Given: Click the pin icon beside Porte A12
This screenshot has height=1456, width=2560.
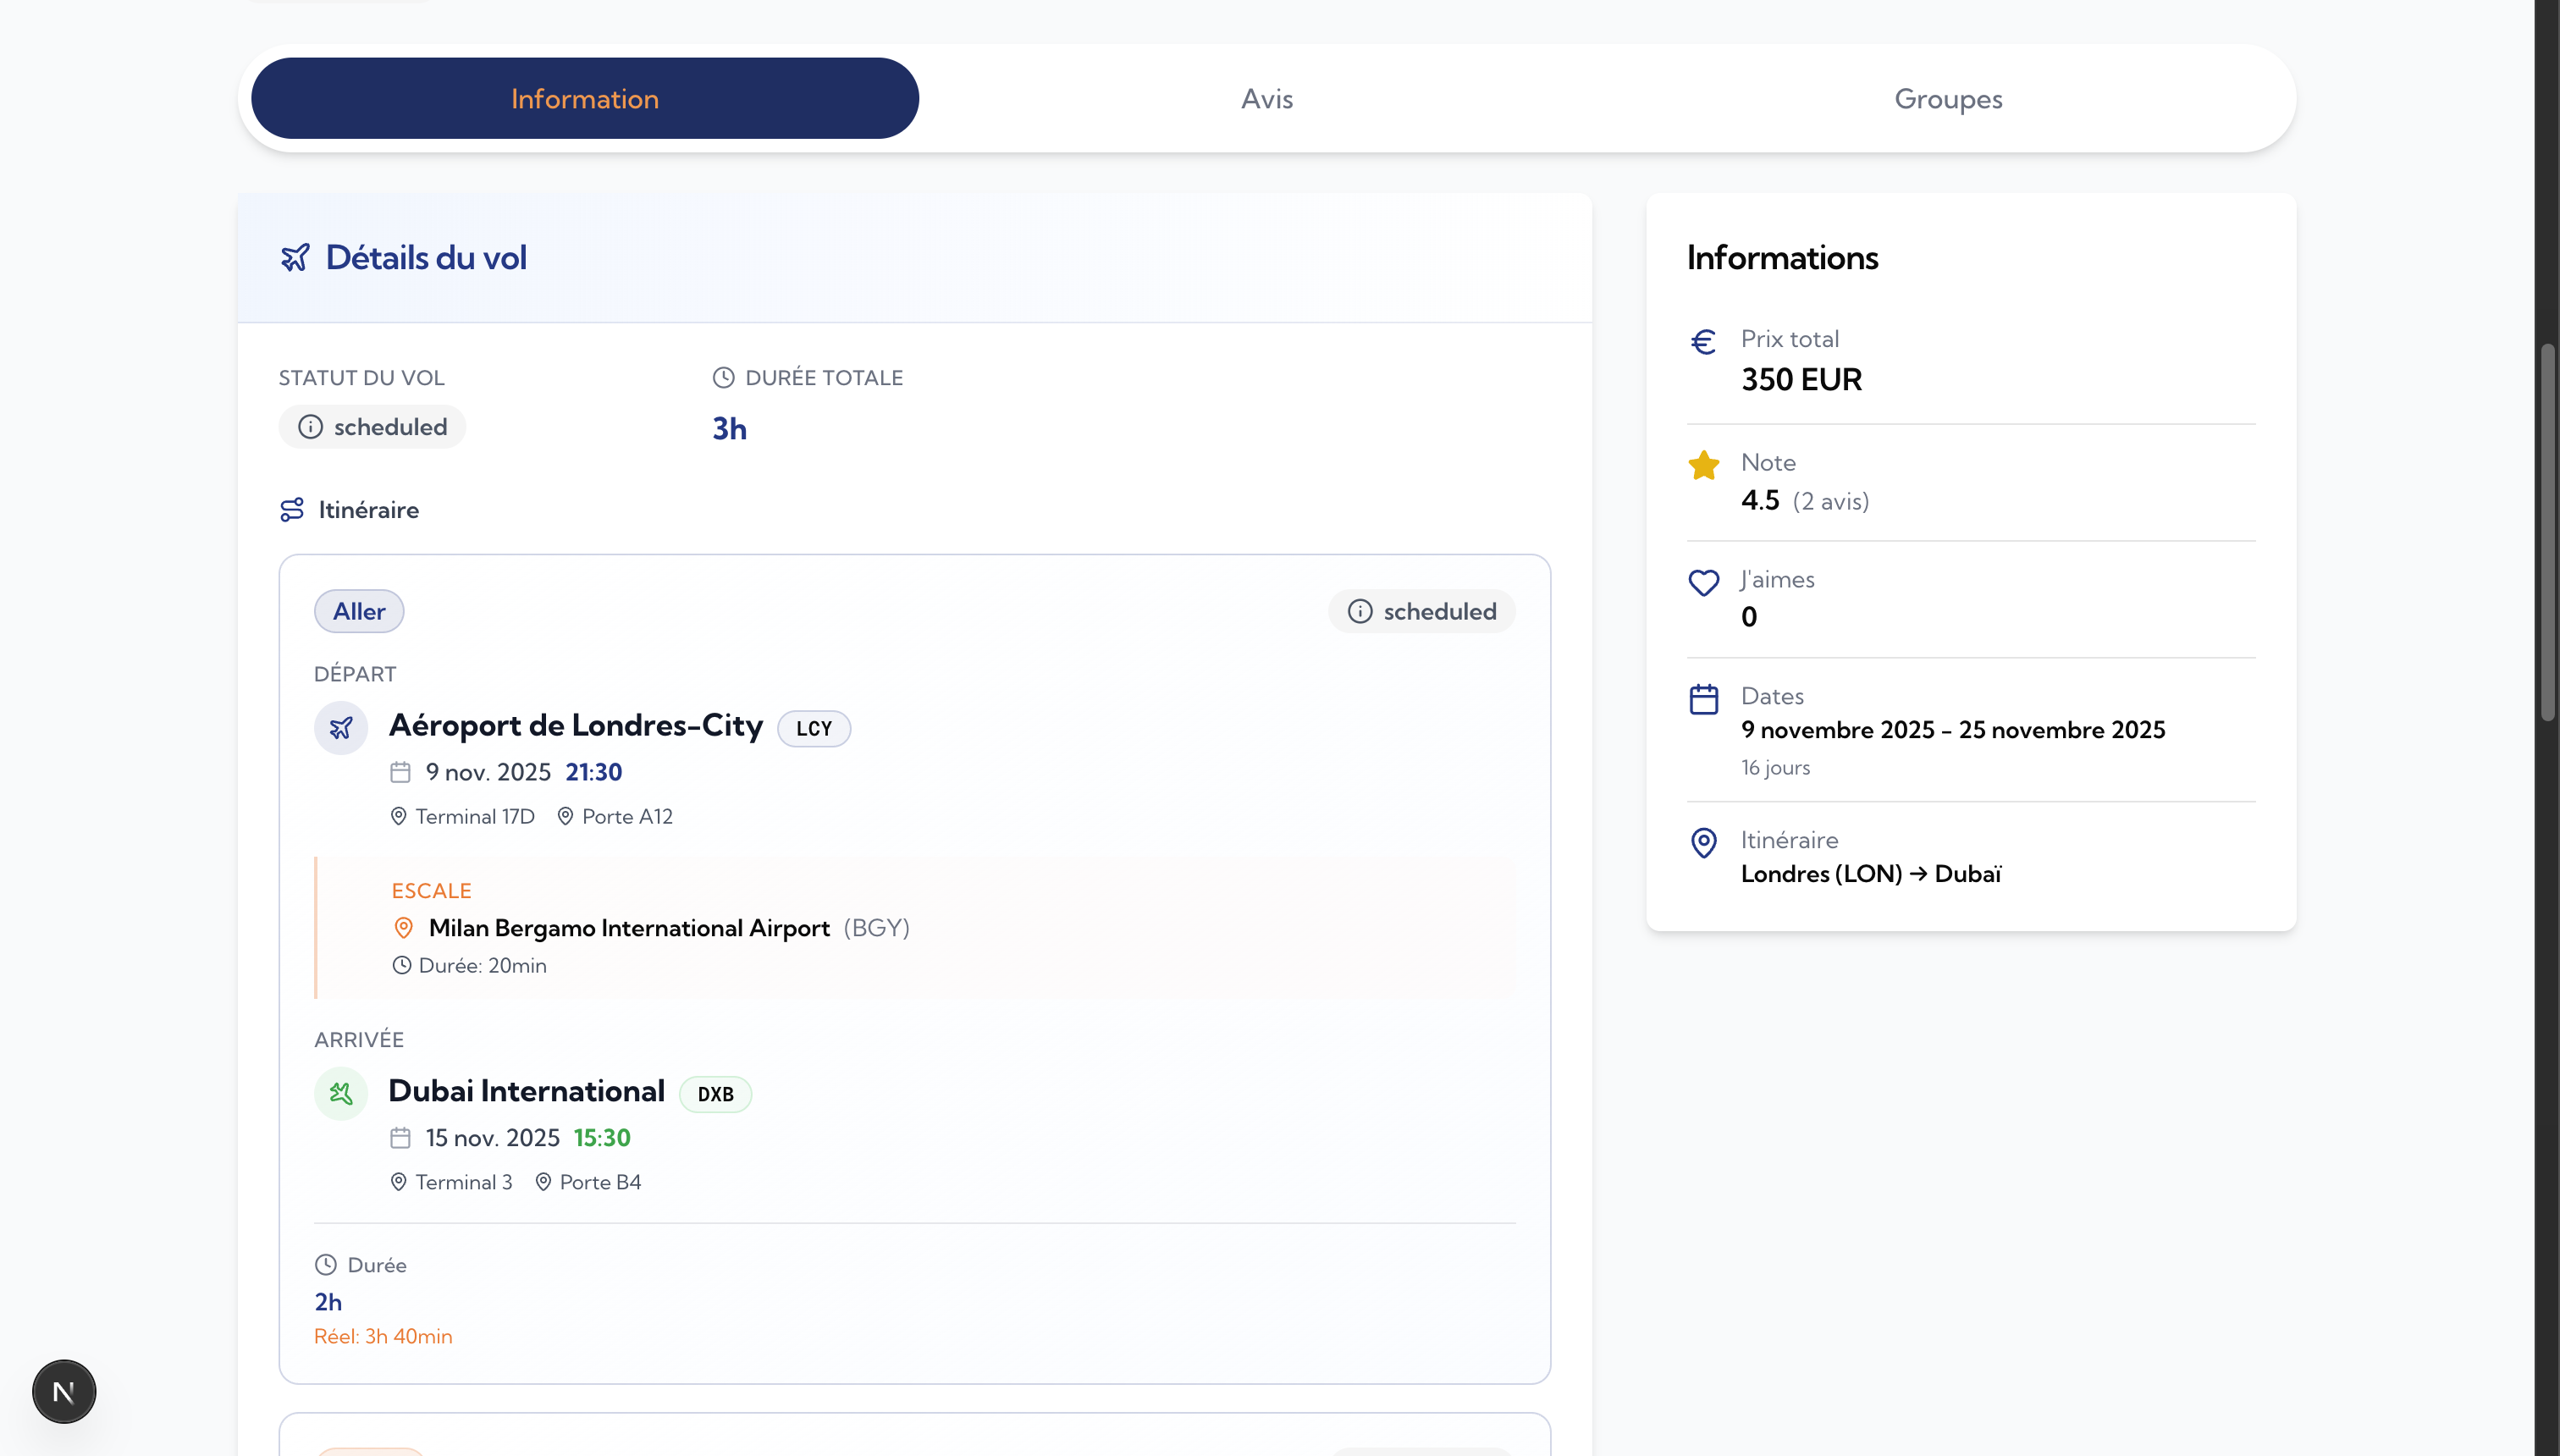Looking at the screenshot, I should pos(565,816).
